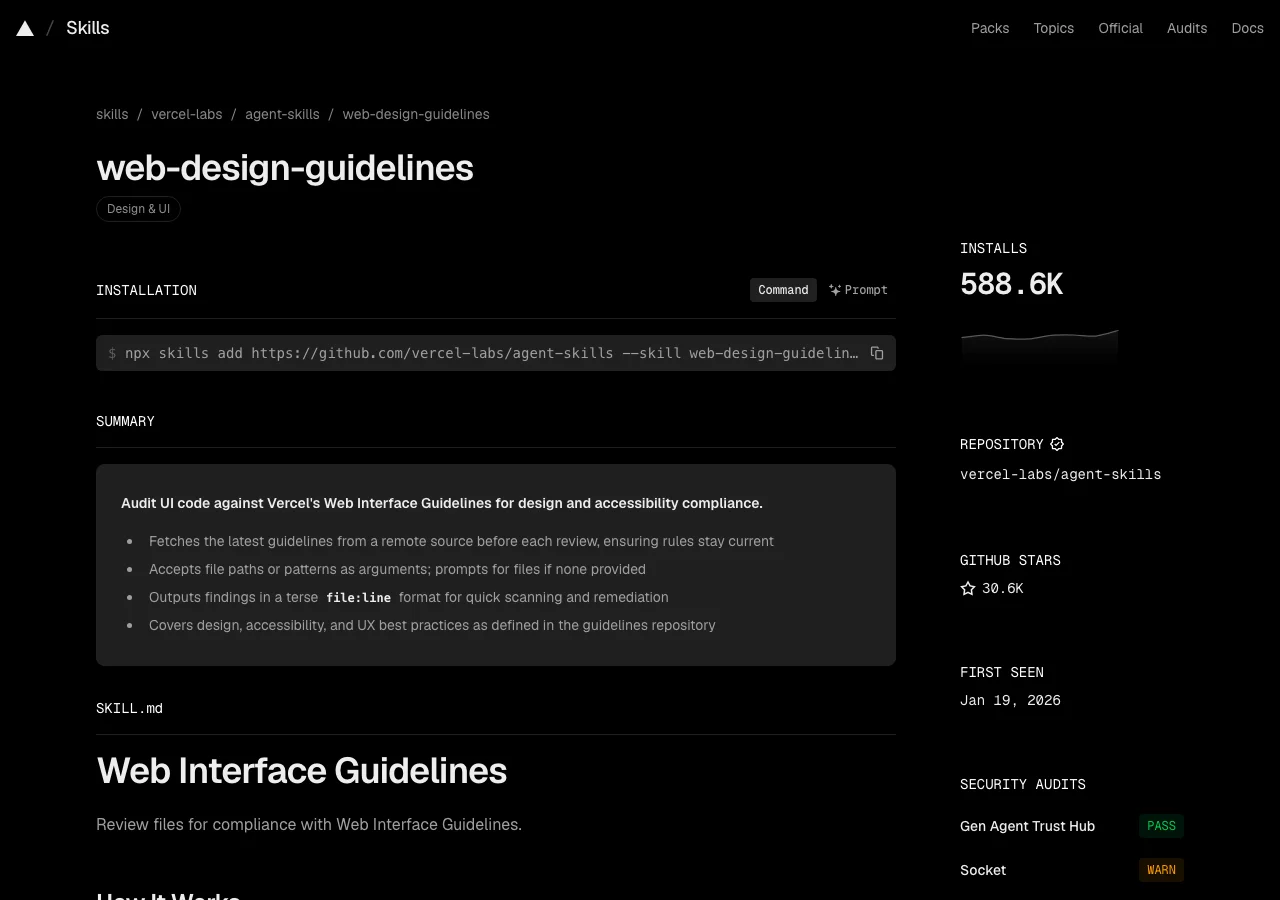The image size is (1280, 900).
Task: Open the Docs link
Action: pyautogui.click(x=1247, y=28)
